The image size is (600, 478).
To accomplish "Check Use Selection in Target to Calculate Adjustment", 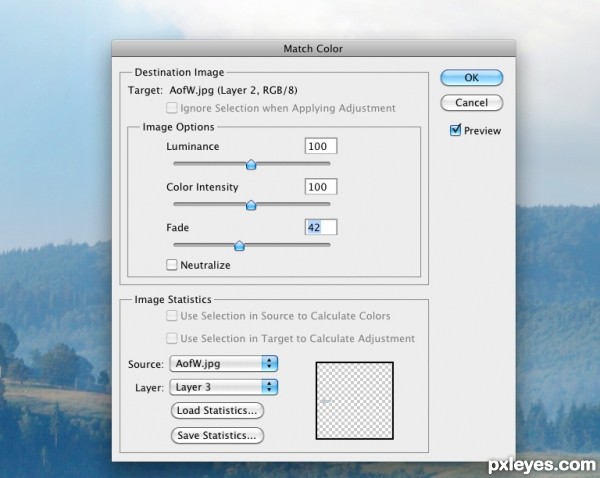I will [172, 338].
